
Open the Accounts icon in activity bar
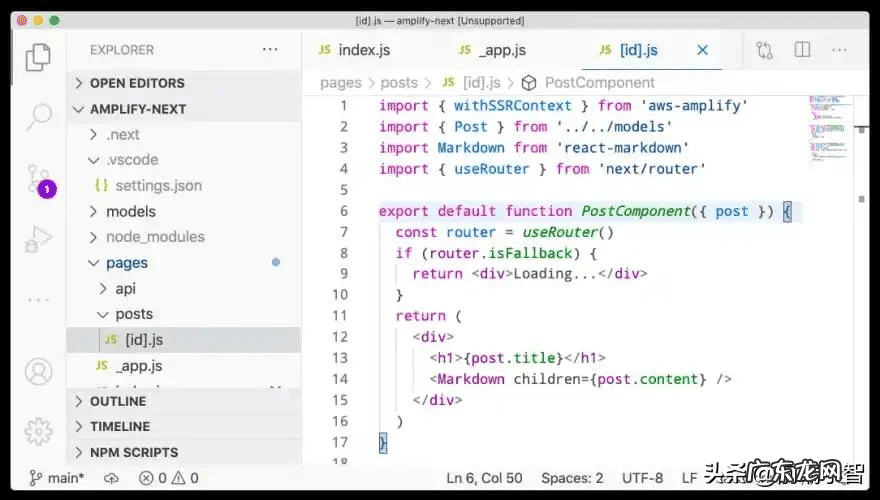[38, 372]
